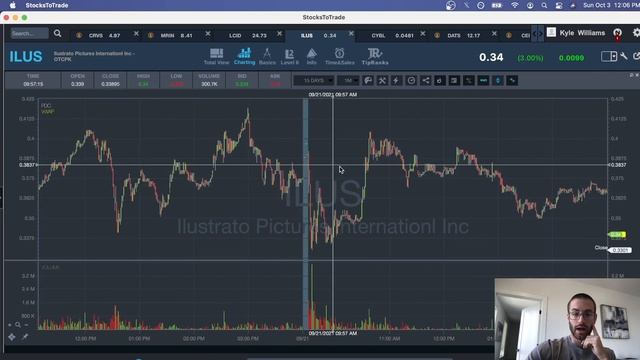This screenshot has width=640, height=360.
Task: Open the settings gear icon
Action: (636, 33)
